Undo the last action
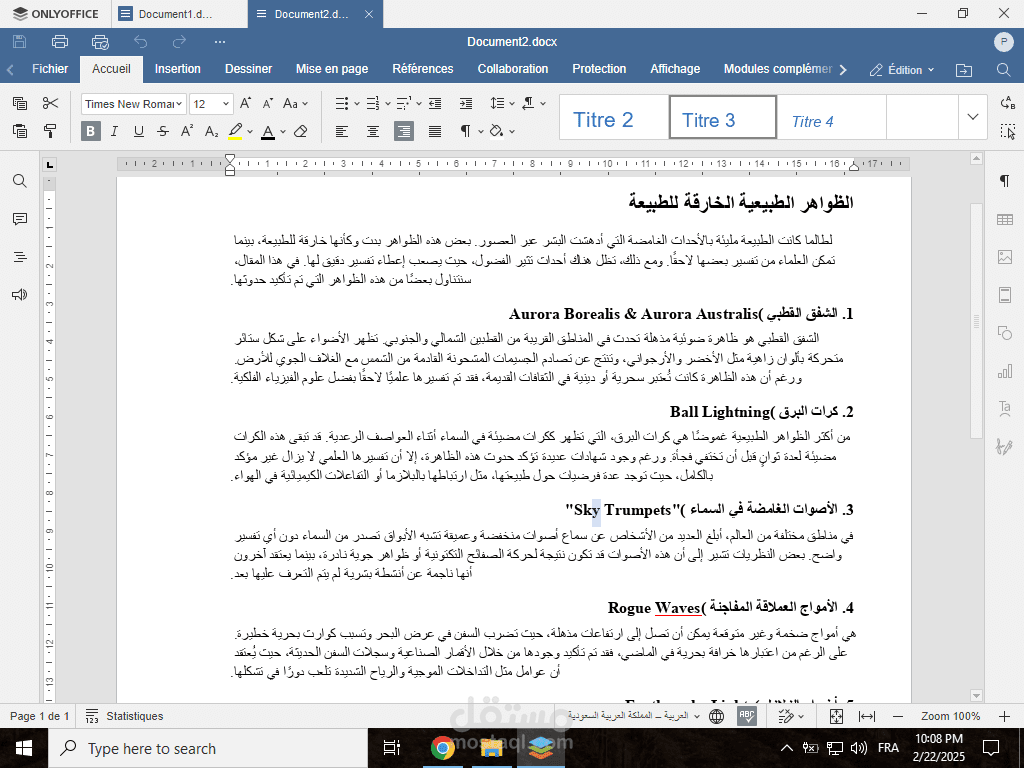This screenshot has height=768, width=1024. pyautogui.click(x=140, y=42)
